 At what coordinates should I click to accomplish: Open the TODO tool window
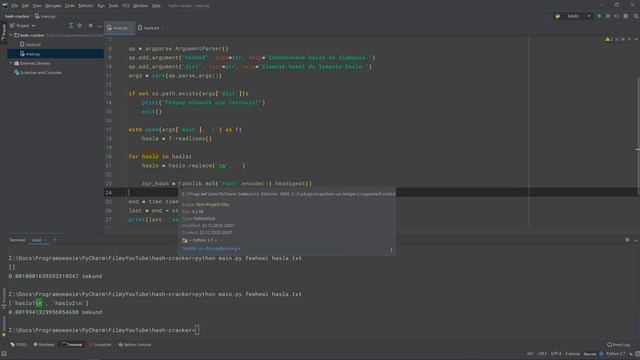coord(19,344)
